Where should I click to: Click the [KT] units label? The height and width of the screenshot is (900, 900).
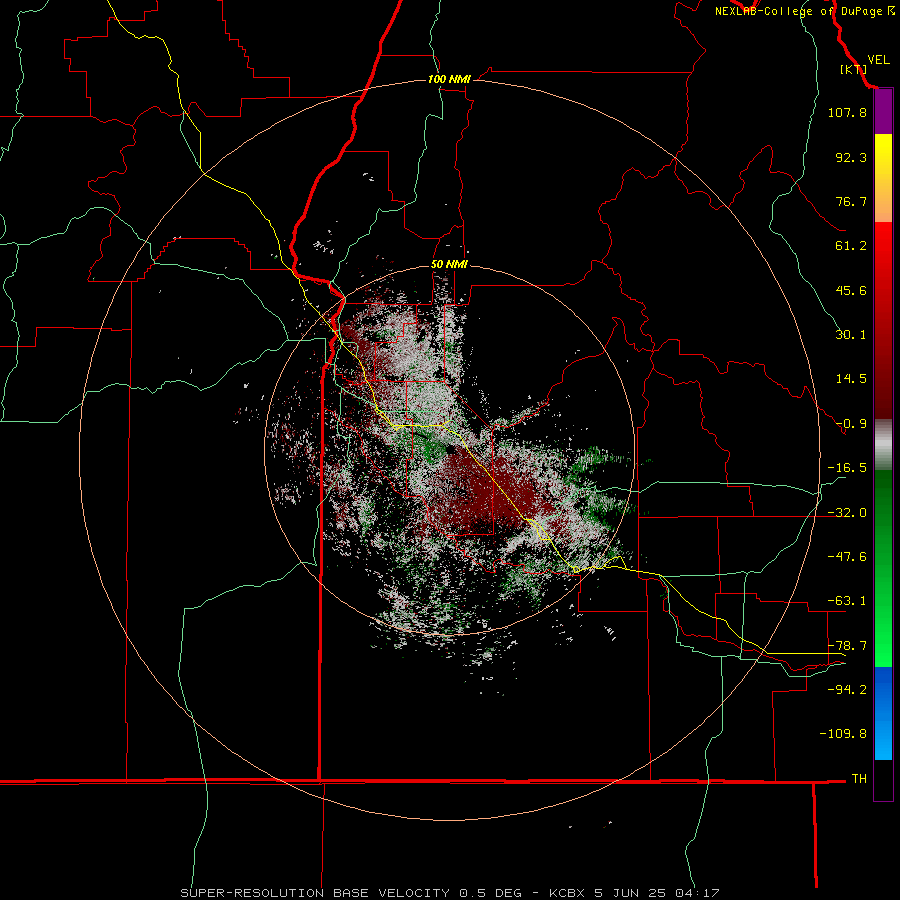(853, 70)
